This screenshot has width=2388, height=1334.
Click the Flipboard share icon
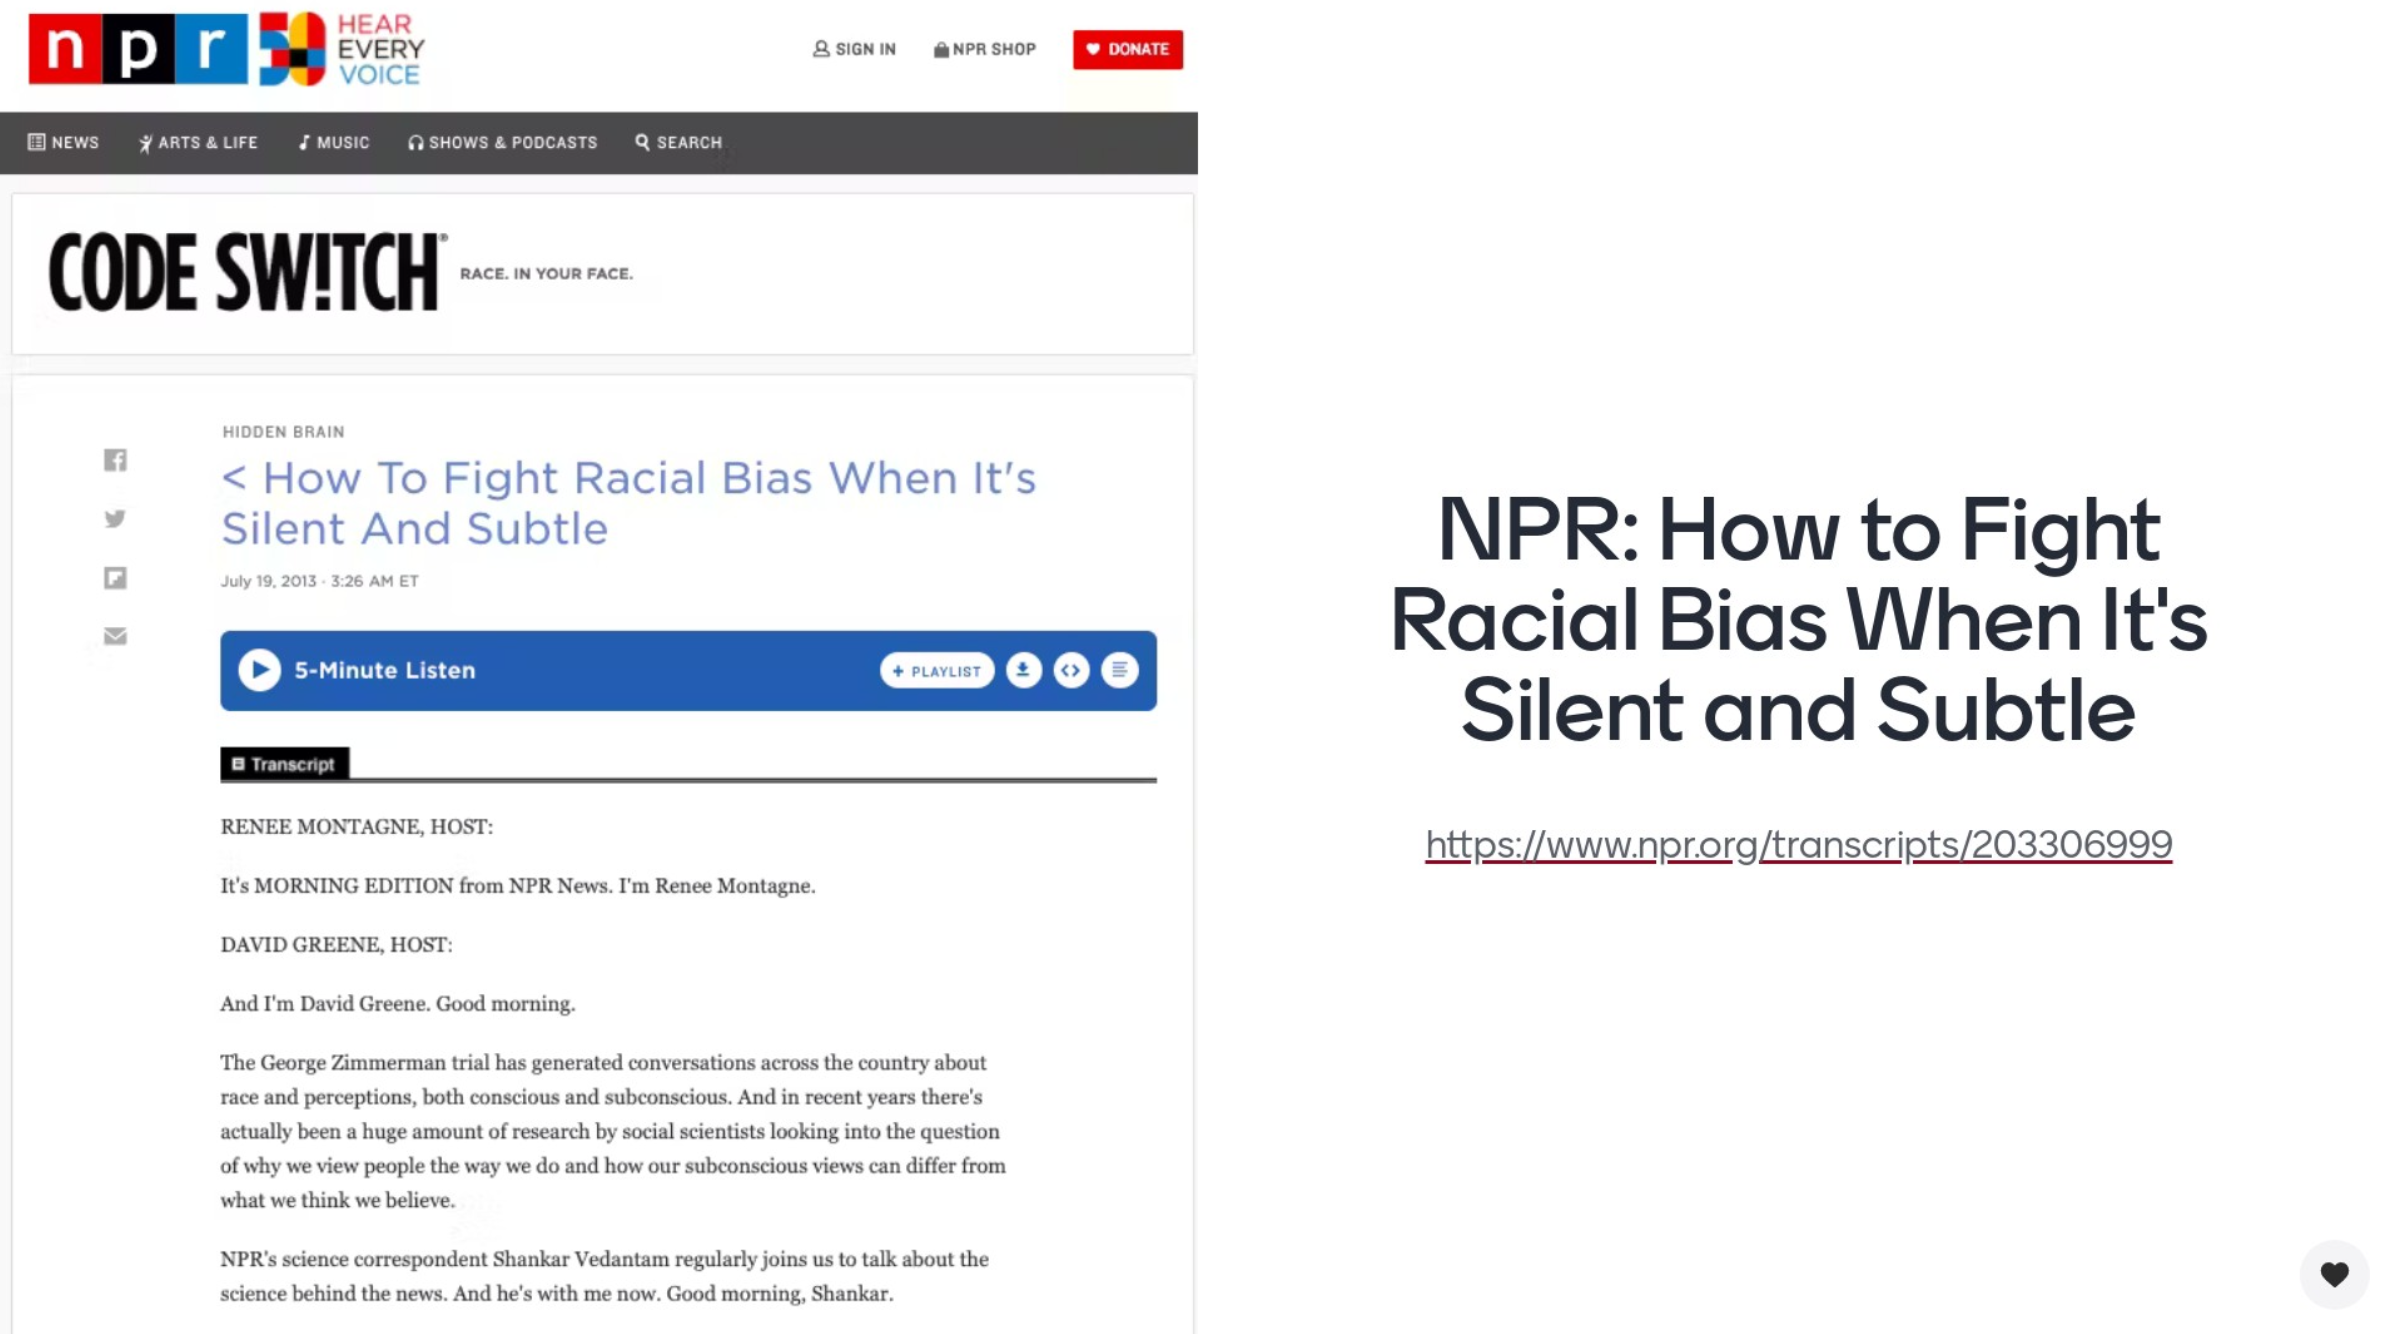coord(115,578)
